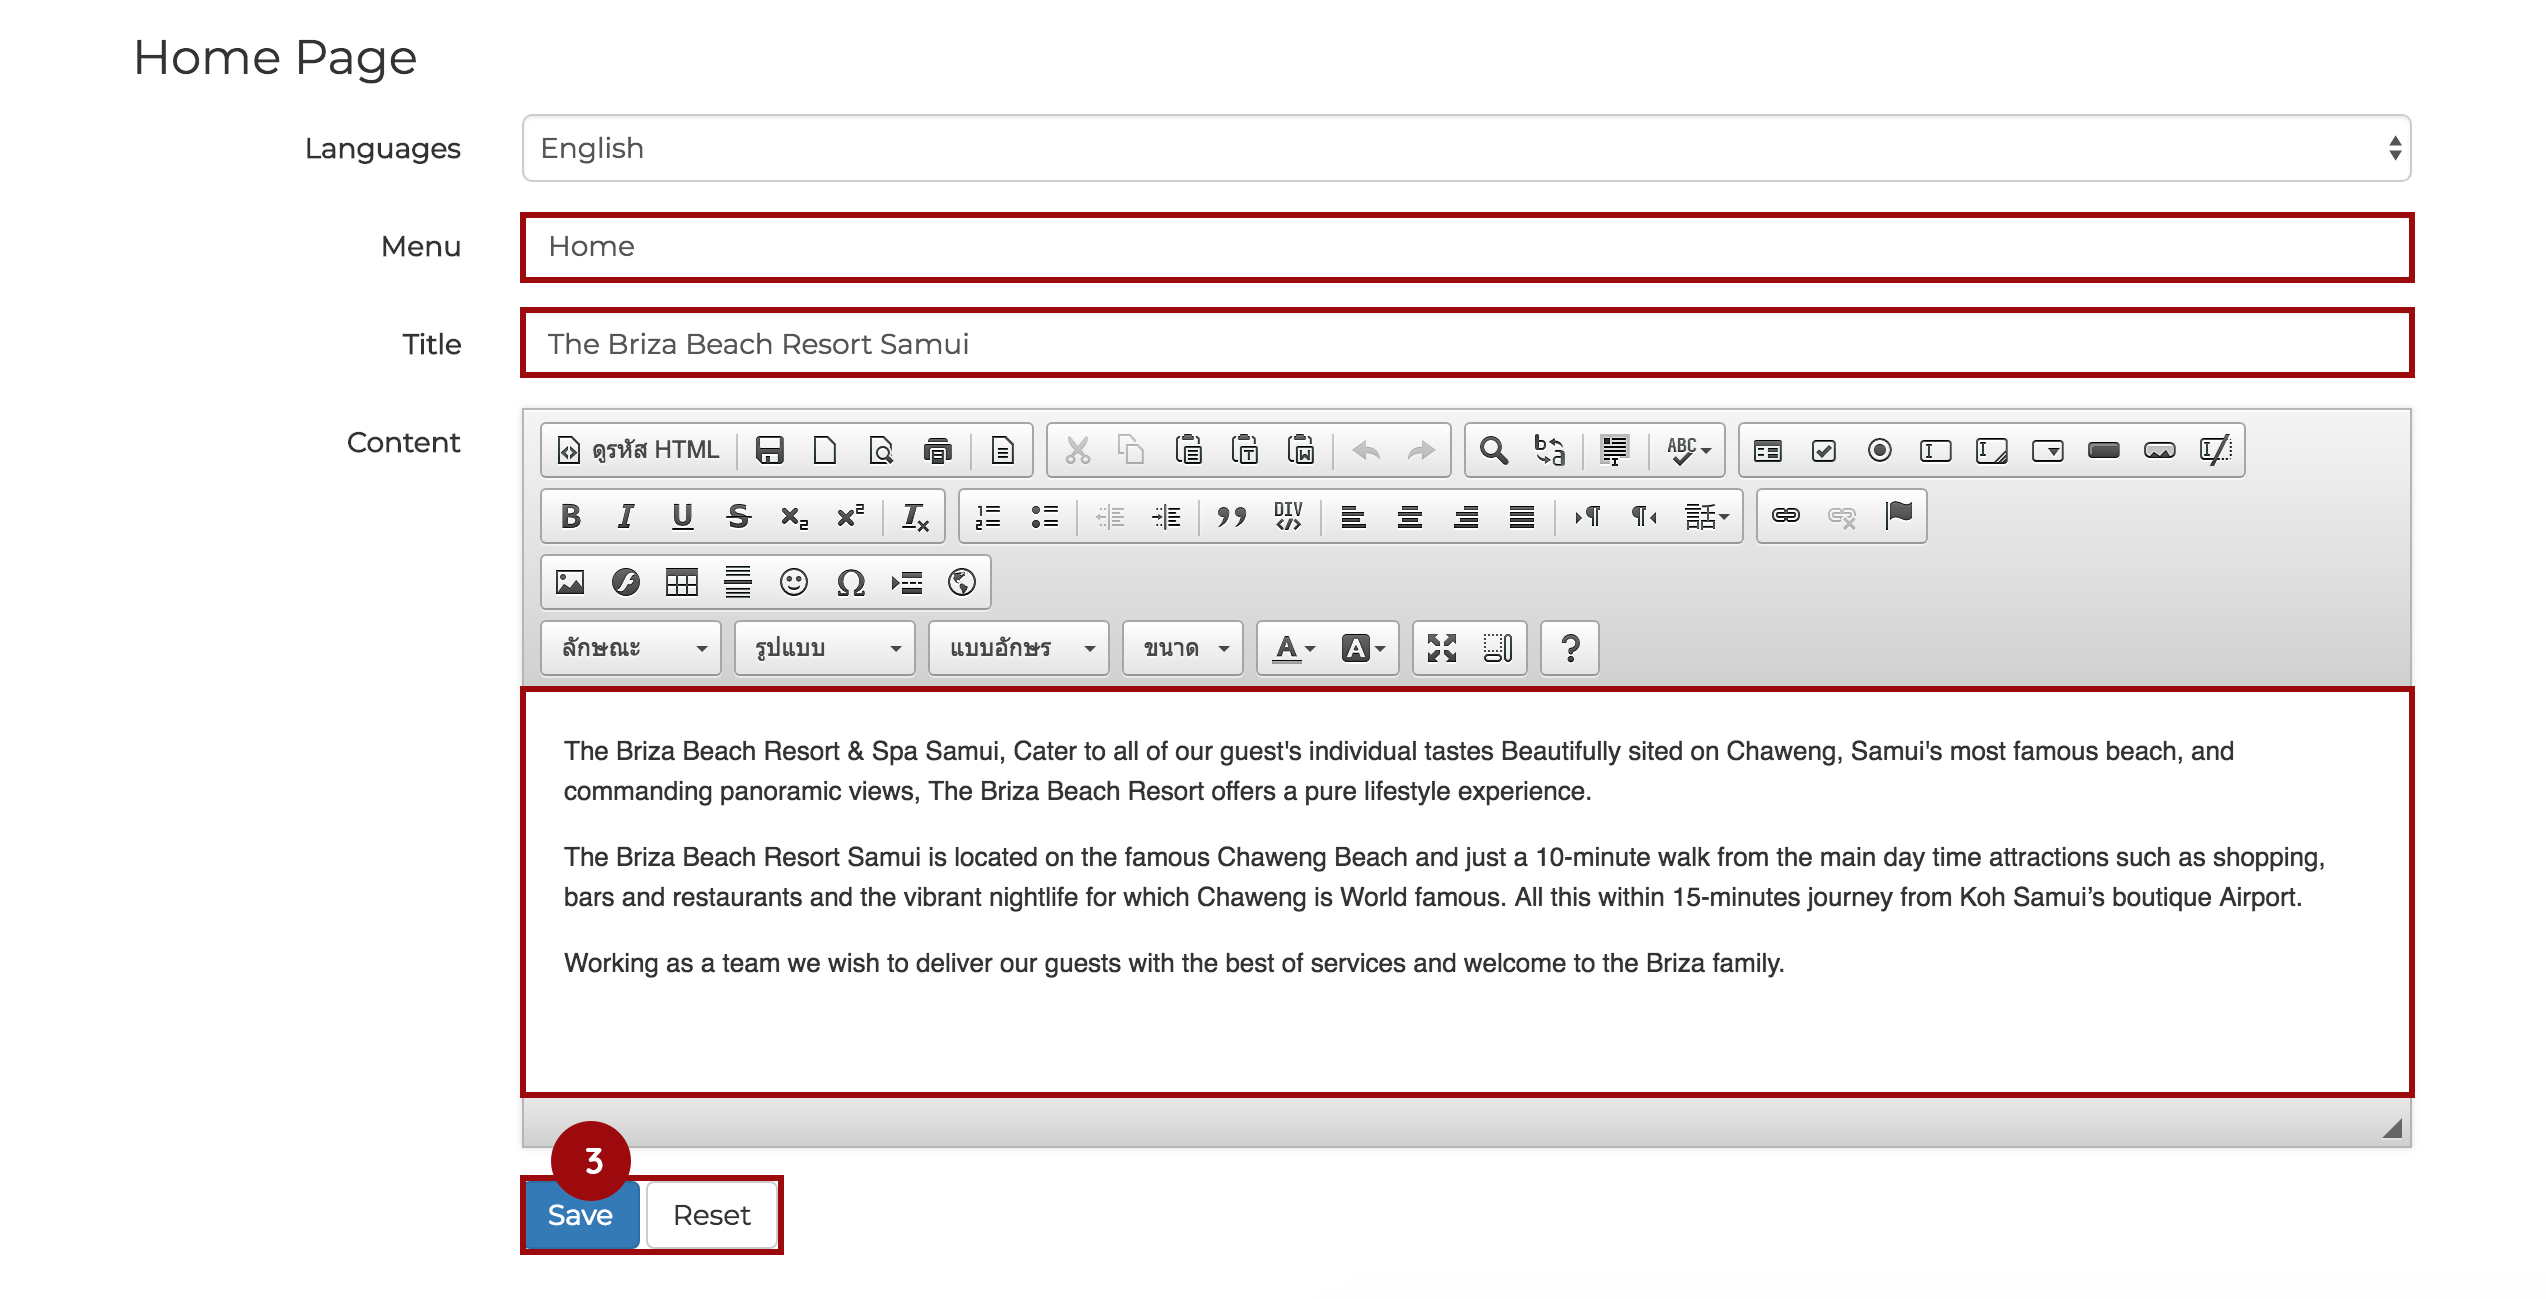Image resolution: width=2546 pixels, height=1299 pixels.
Task: Insert a smiley emoticon
Action: [x=794, y=582]
